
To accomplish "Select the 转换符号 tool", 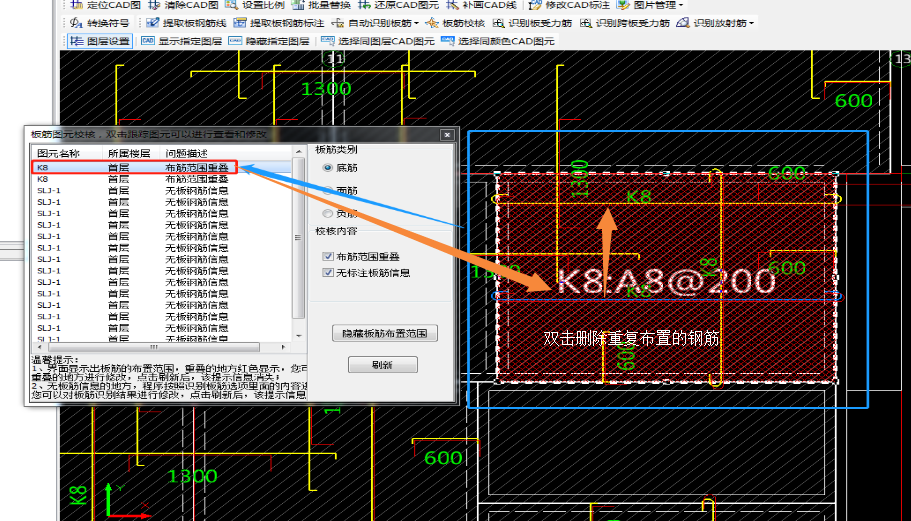I will (99, 23).
